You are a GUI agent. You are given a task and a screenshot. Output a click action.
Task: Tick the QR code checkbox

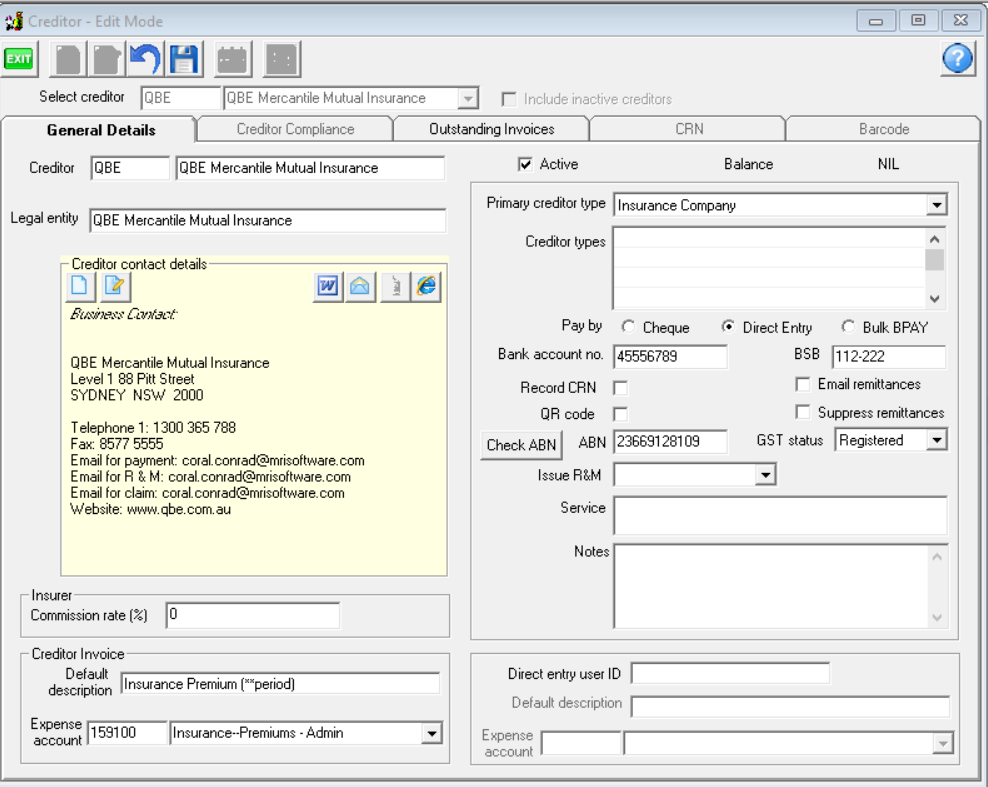pos(621,415)
